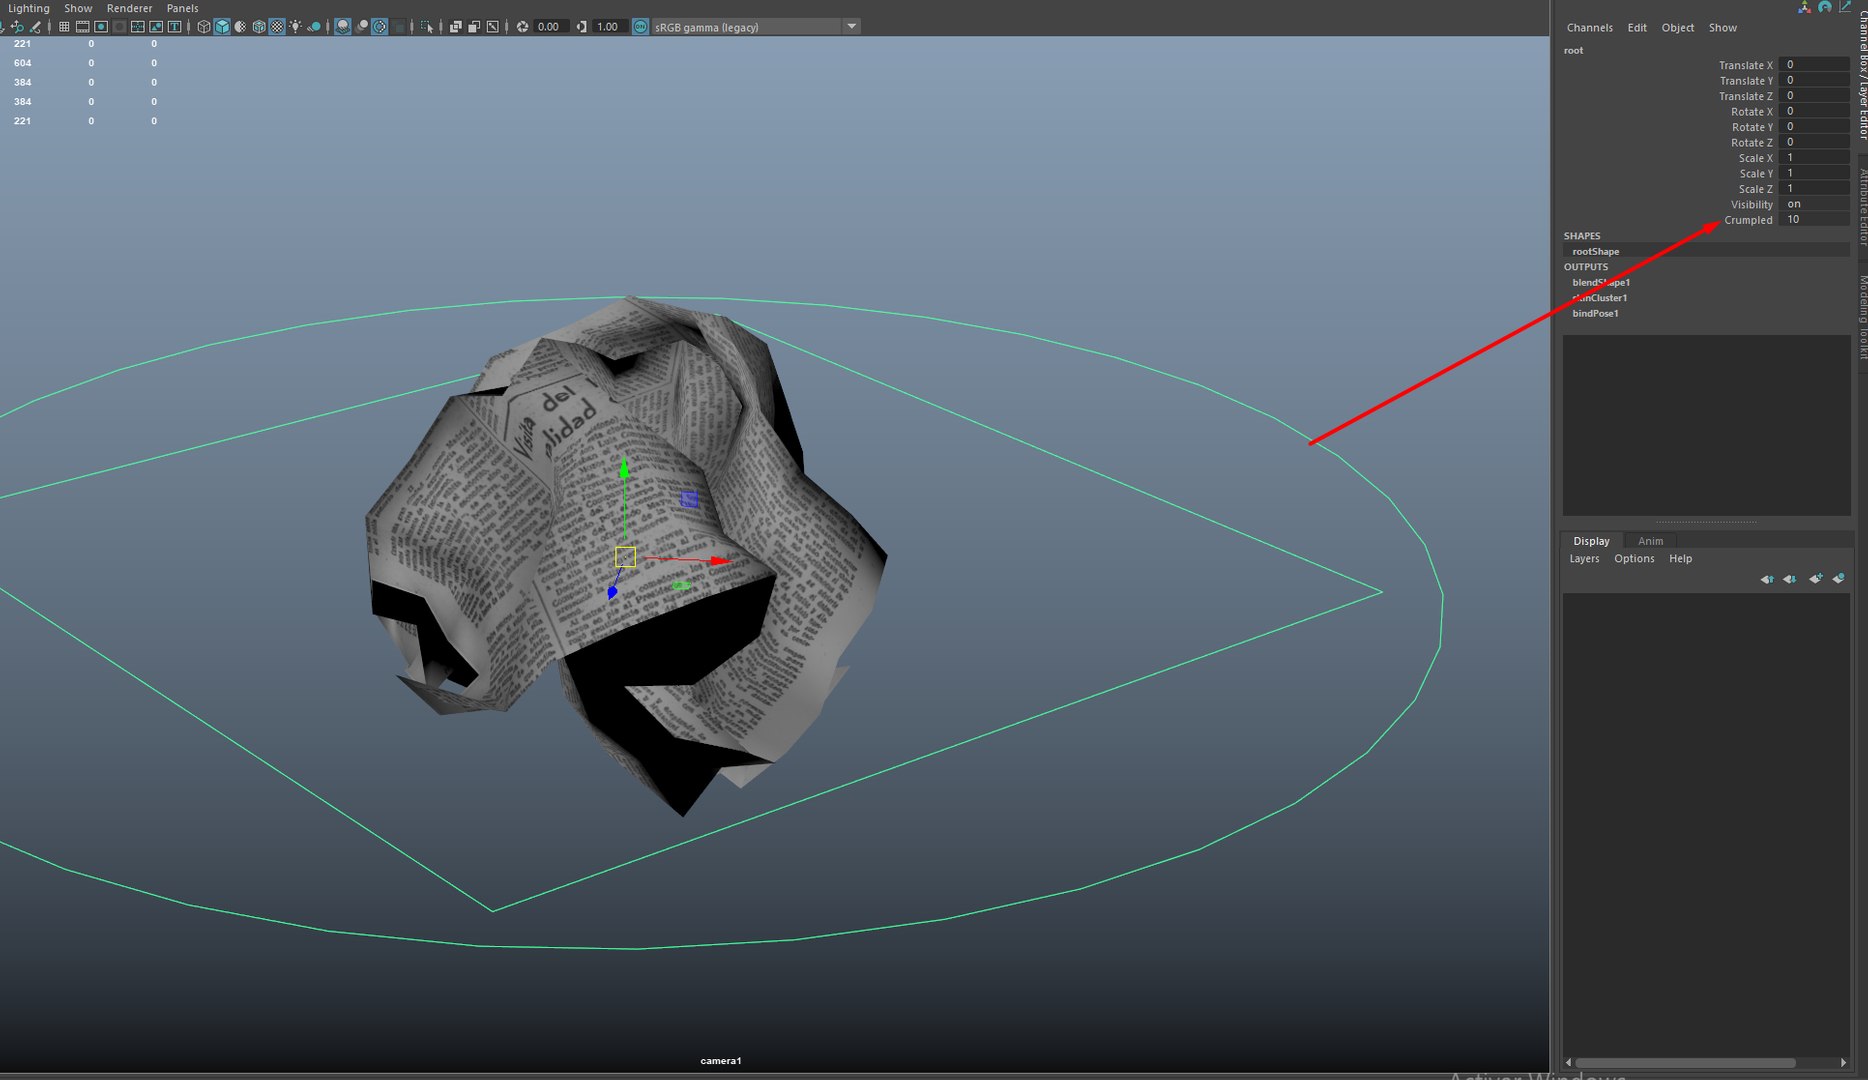Select the Translate X channel label
The width and height of the screenshot is (1868, 1080).
1745,65
